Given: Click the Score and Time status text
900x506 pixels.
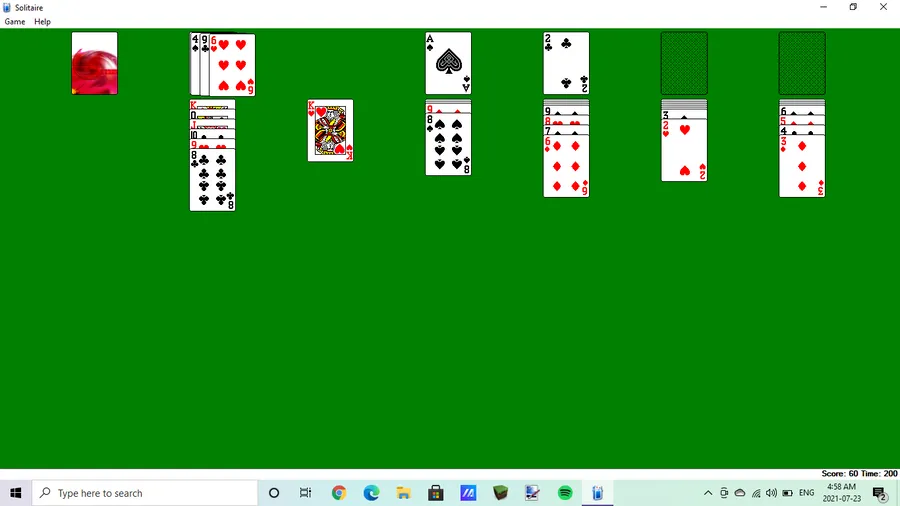Looking at the screenshot, I should pyautogui.click(x=859, y=473).
